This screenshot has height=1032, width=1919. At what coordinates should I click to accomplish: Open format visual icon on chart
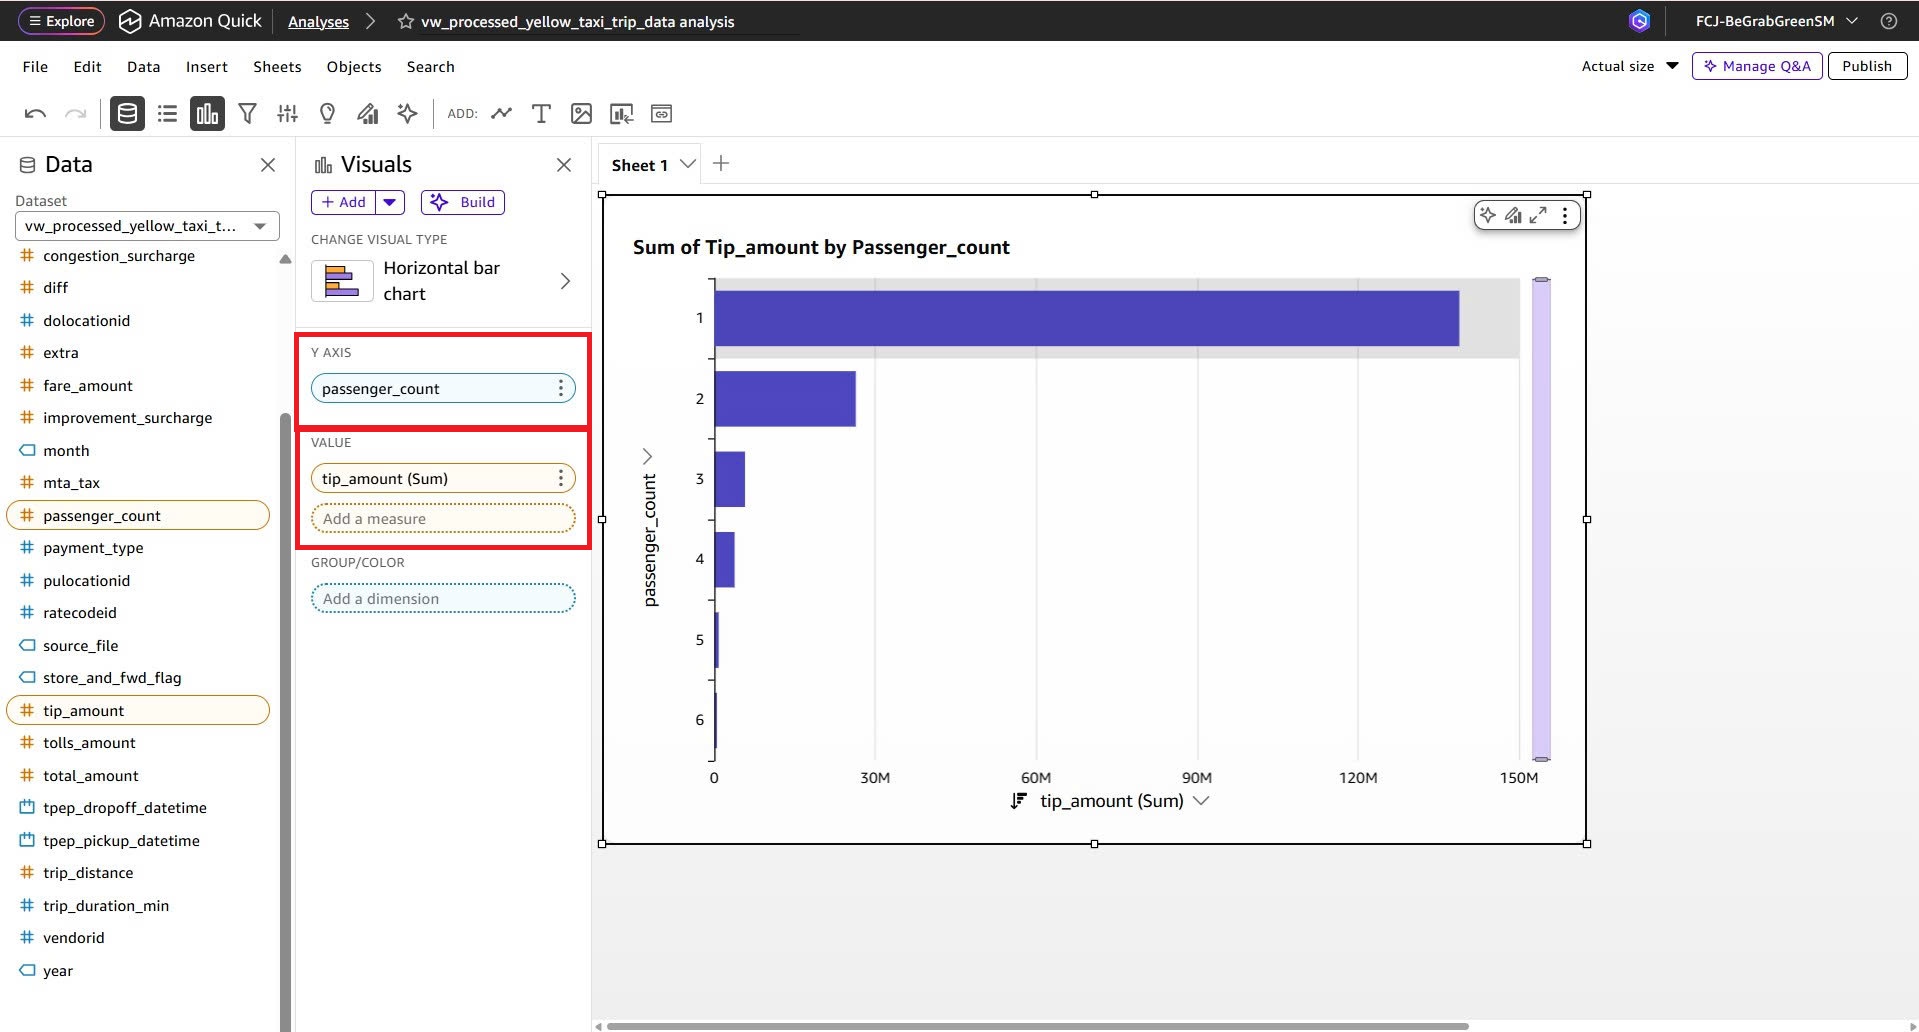(x=1513, y=215)
